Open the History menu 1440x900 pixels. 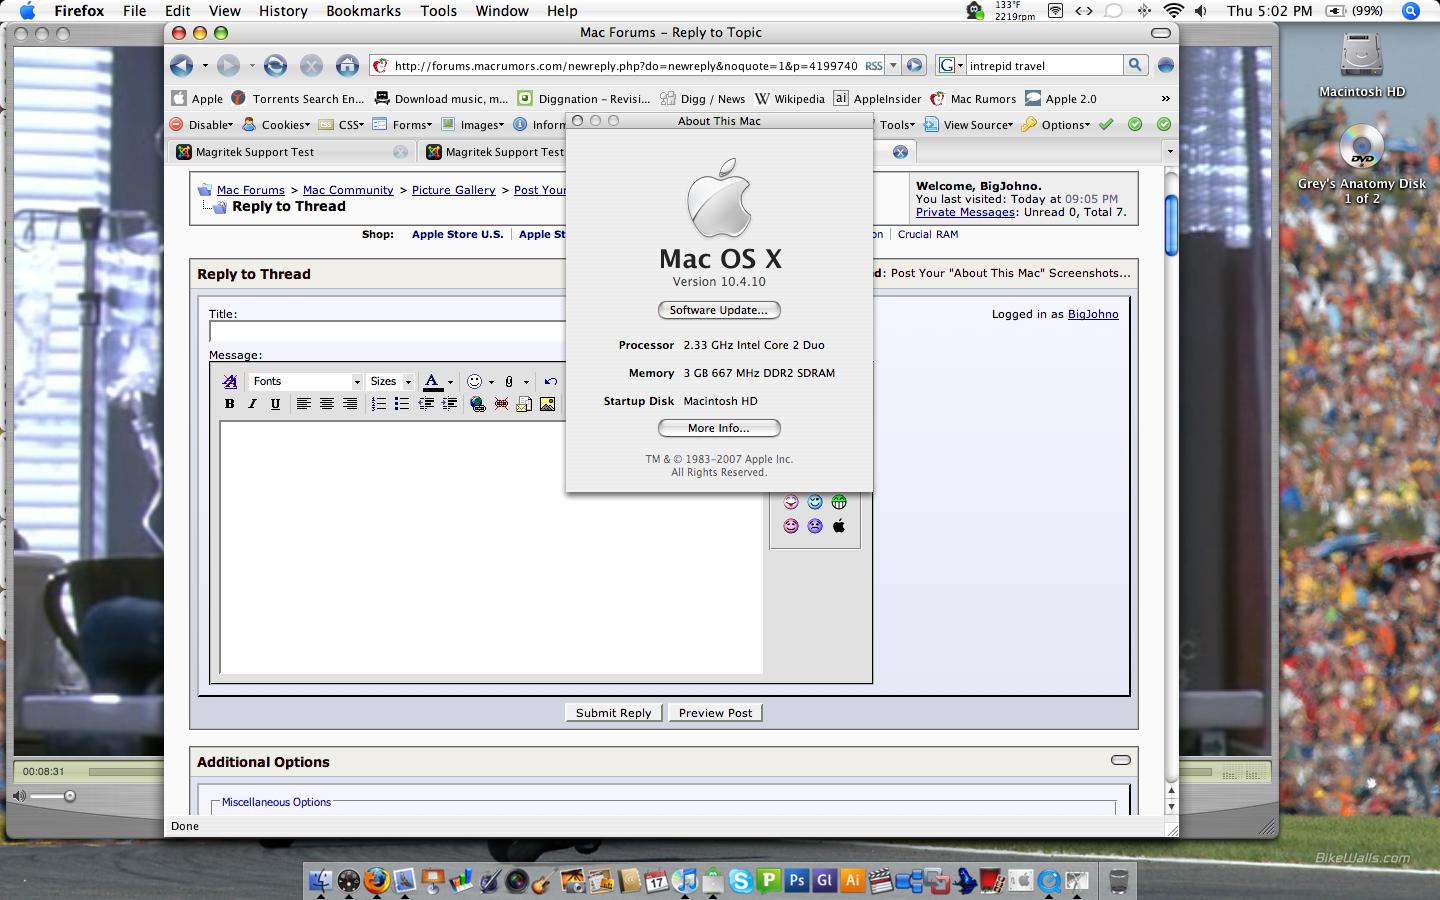point(283,11)
